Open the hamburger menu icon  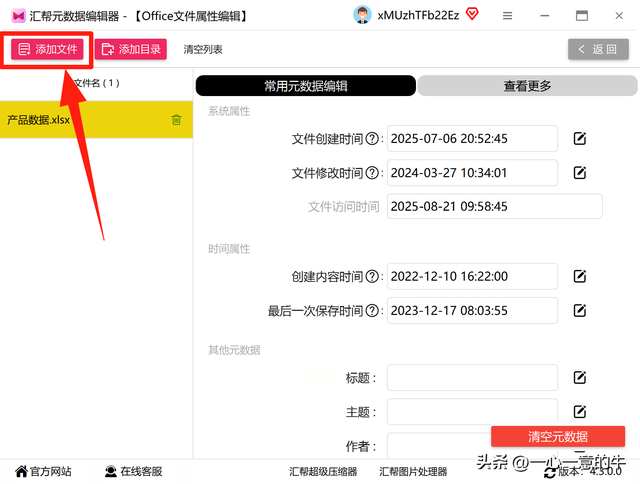507,16
